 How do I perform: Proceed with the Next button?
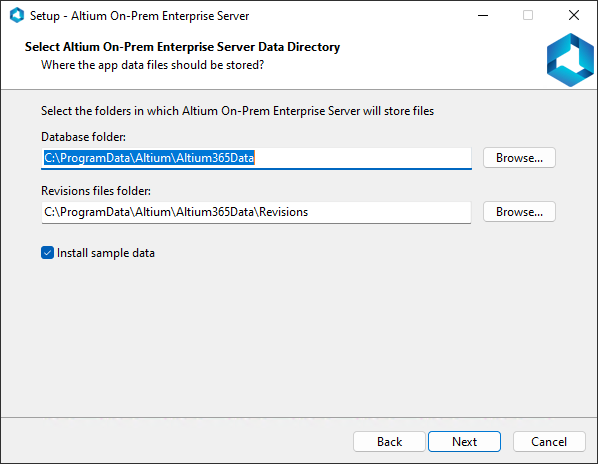(464, 442)
